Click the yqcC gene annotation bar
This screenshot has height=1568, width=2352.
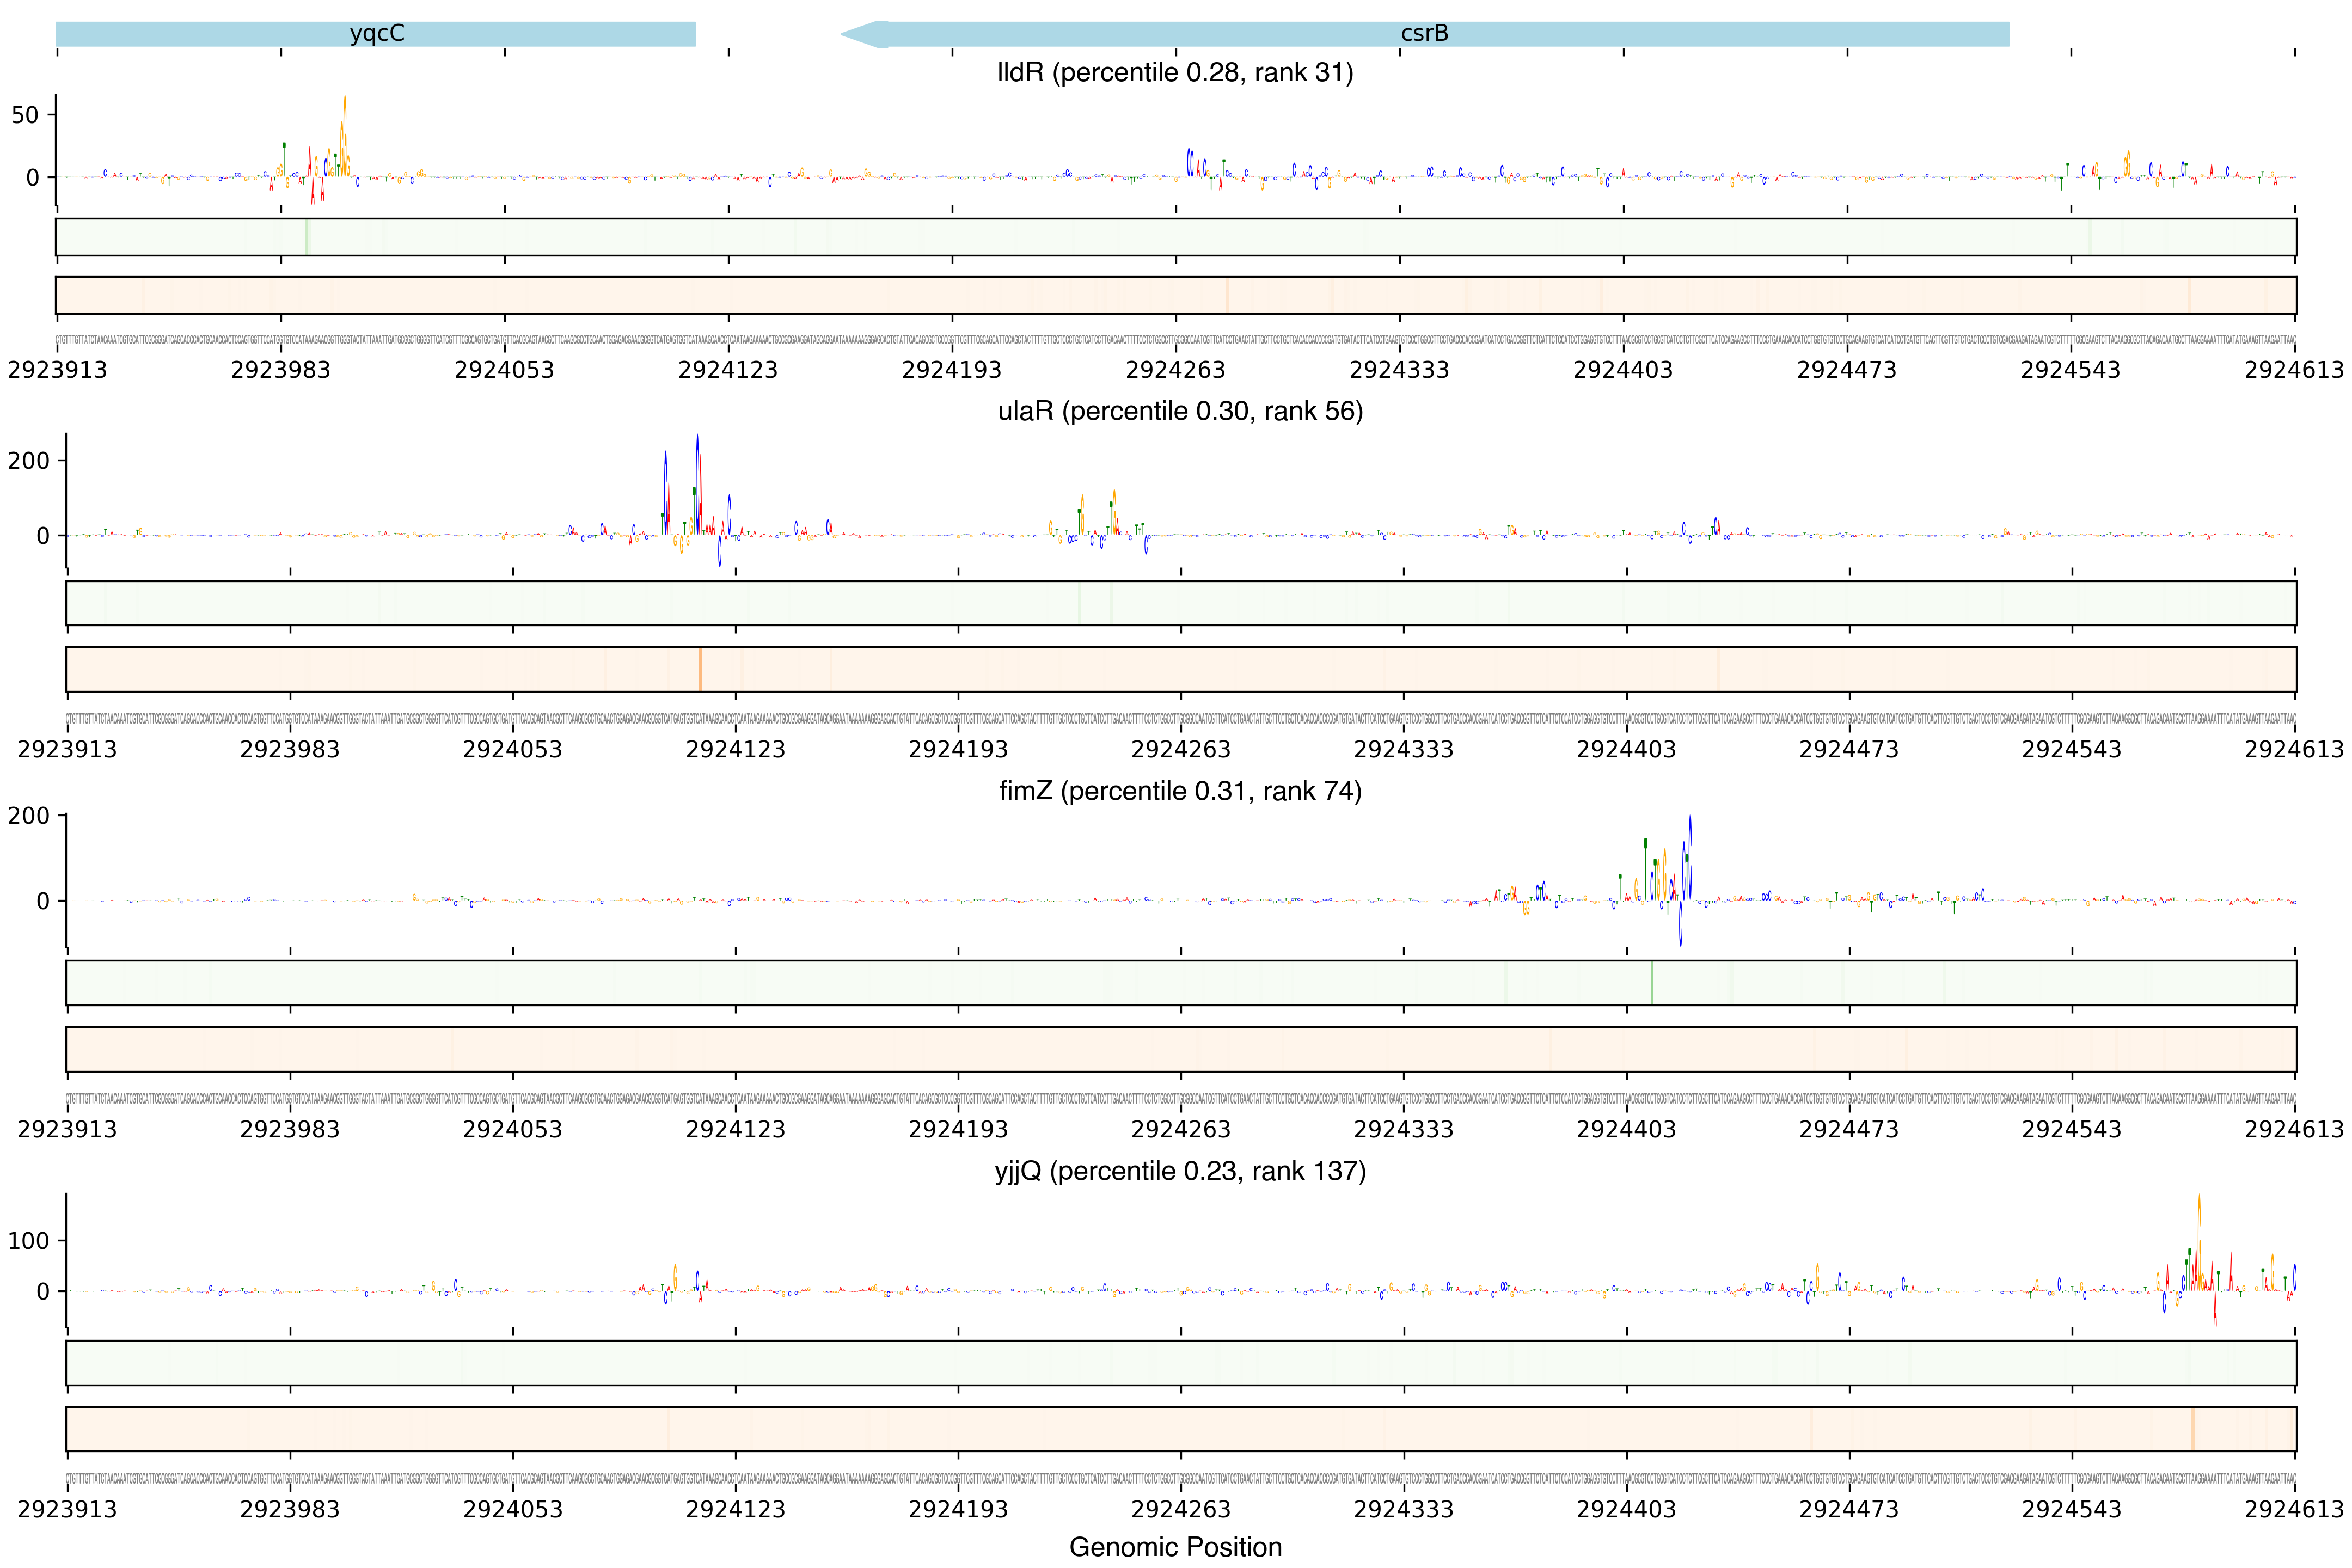click(x=376, y=34)
